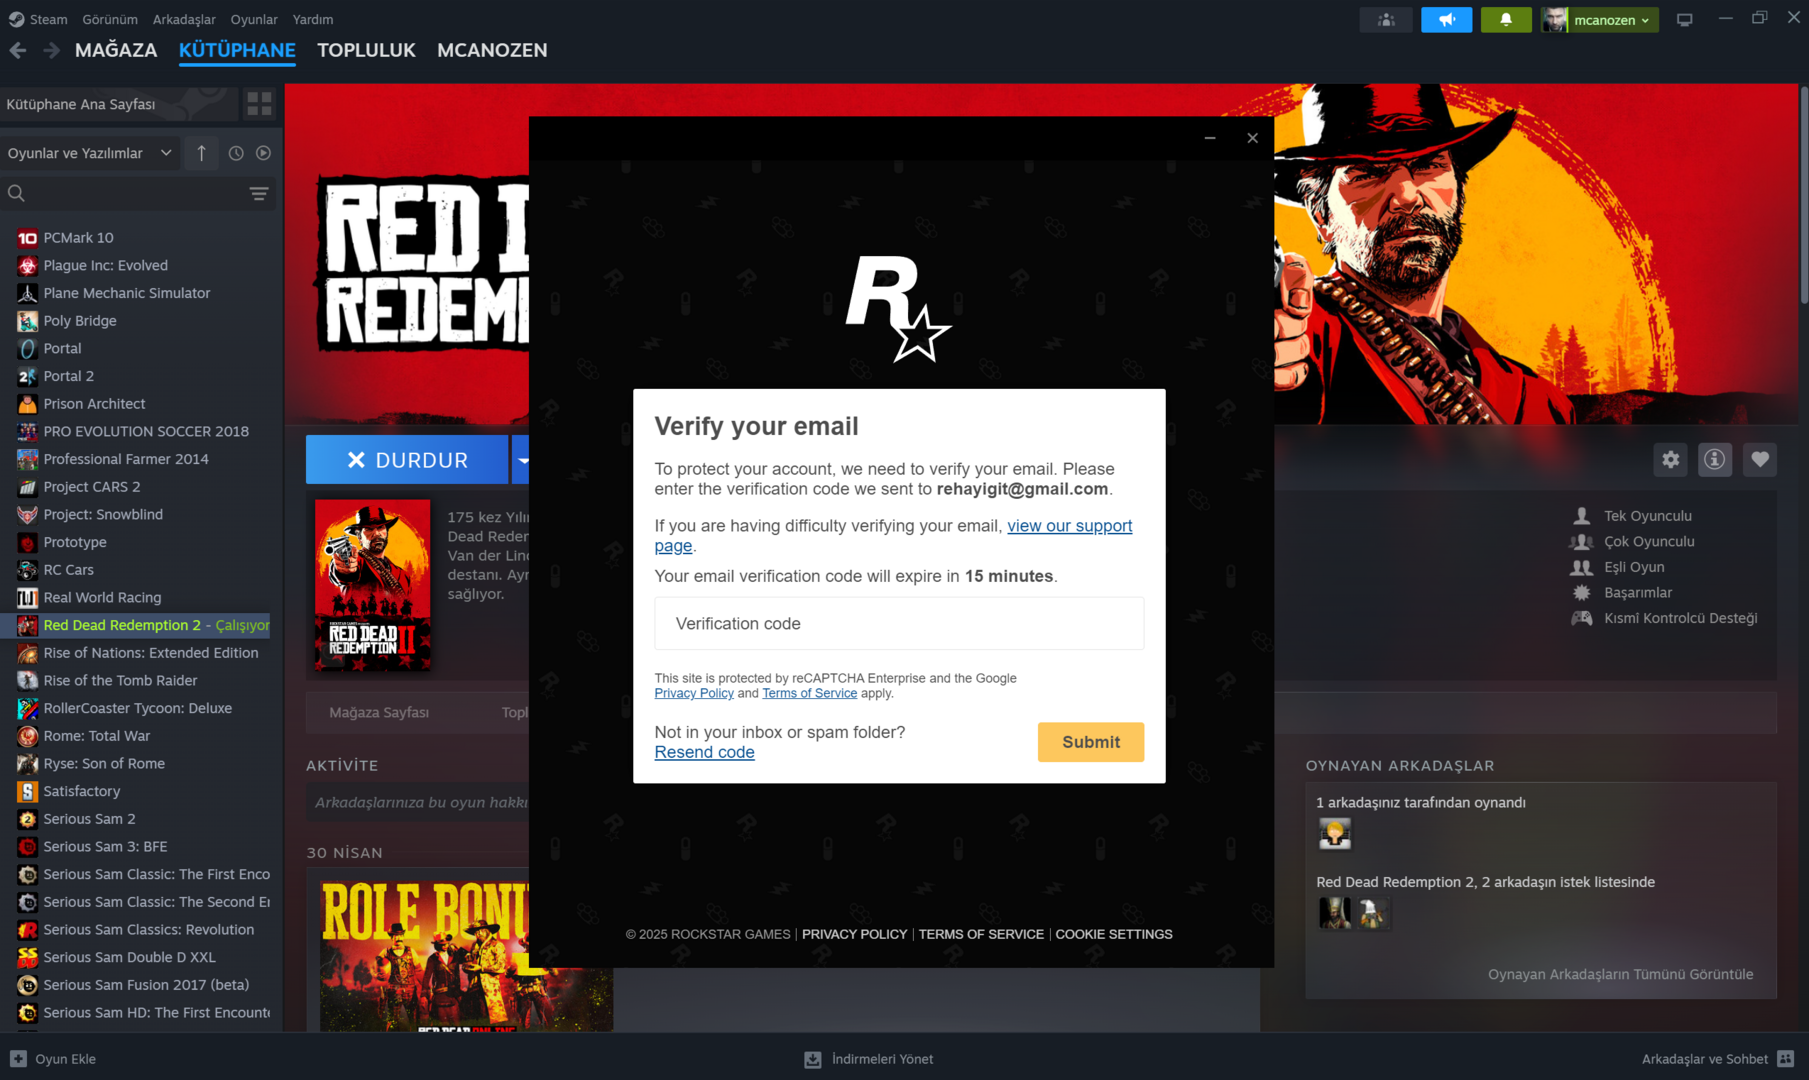This screenshot has width=1809, height=1080.
Task: Open the MCANOZEN profile tab
Action: coord(492,50)
